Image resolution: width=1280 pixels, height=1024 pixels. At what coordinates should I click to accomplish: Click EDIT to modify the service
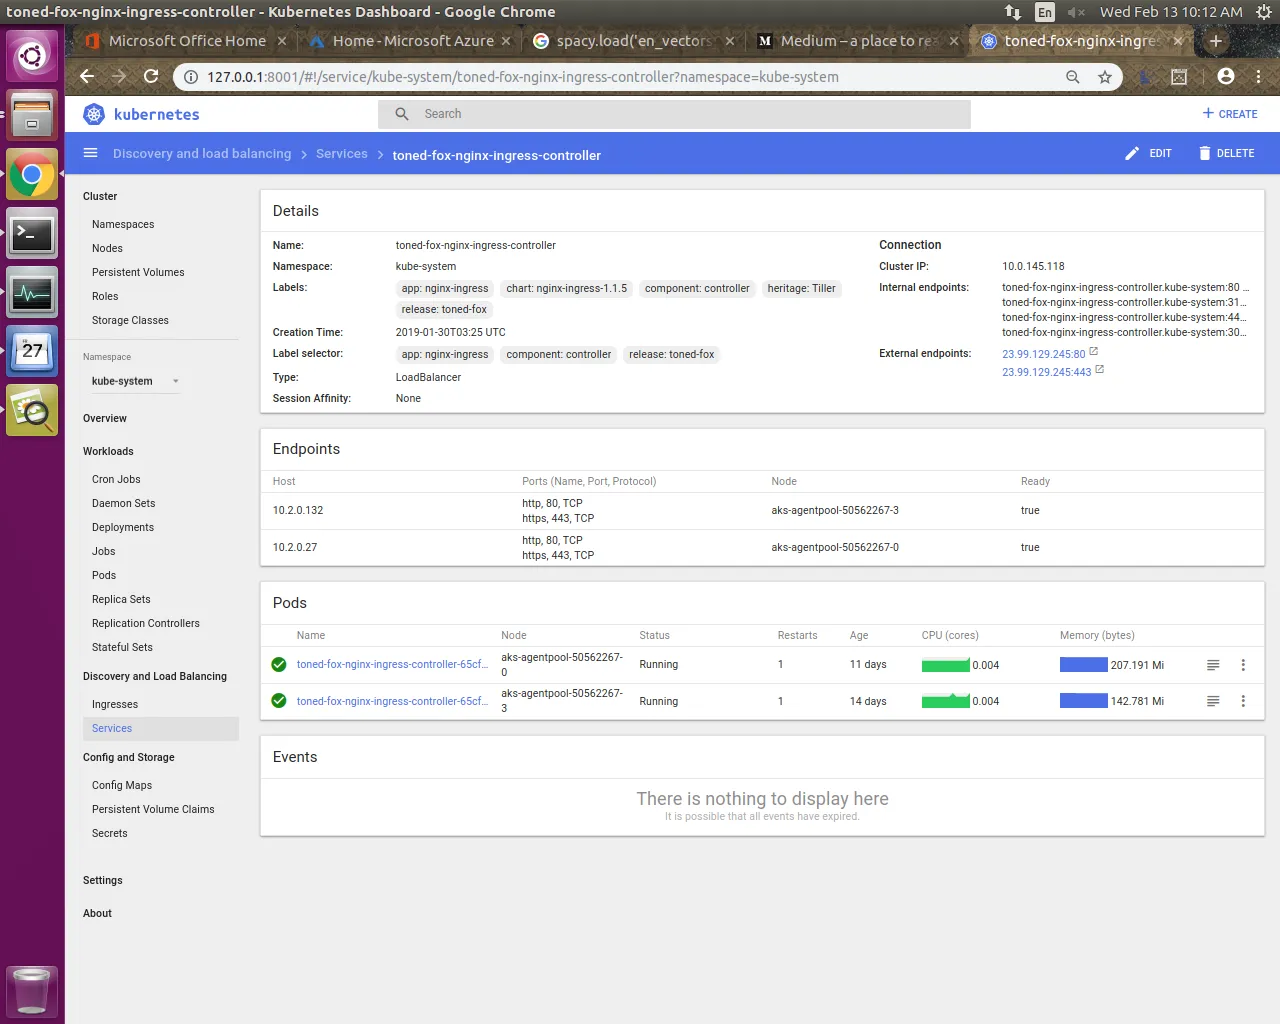1148,153
